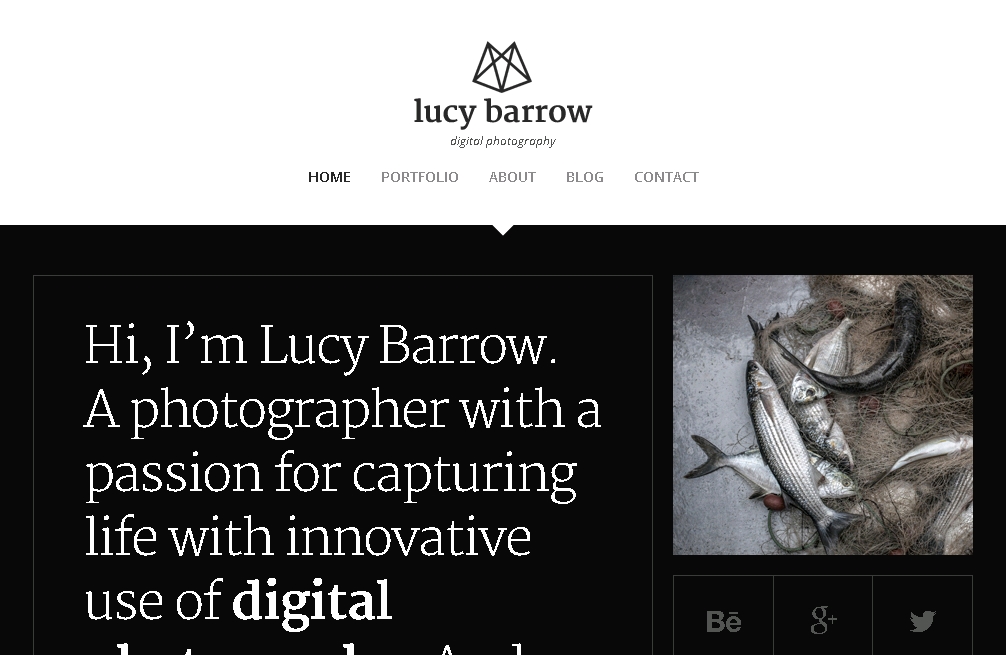Open the BLOG navigation link
The image size is (1006, 655).
[584, 177]
